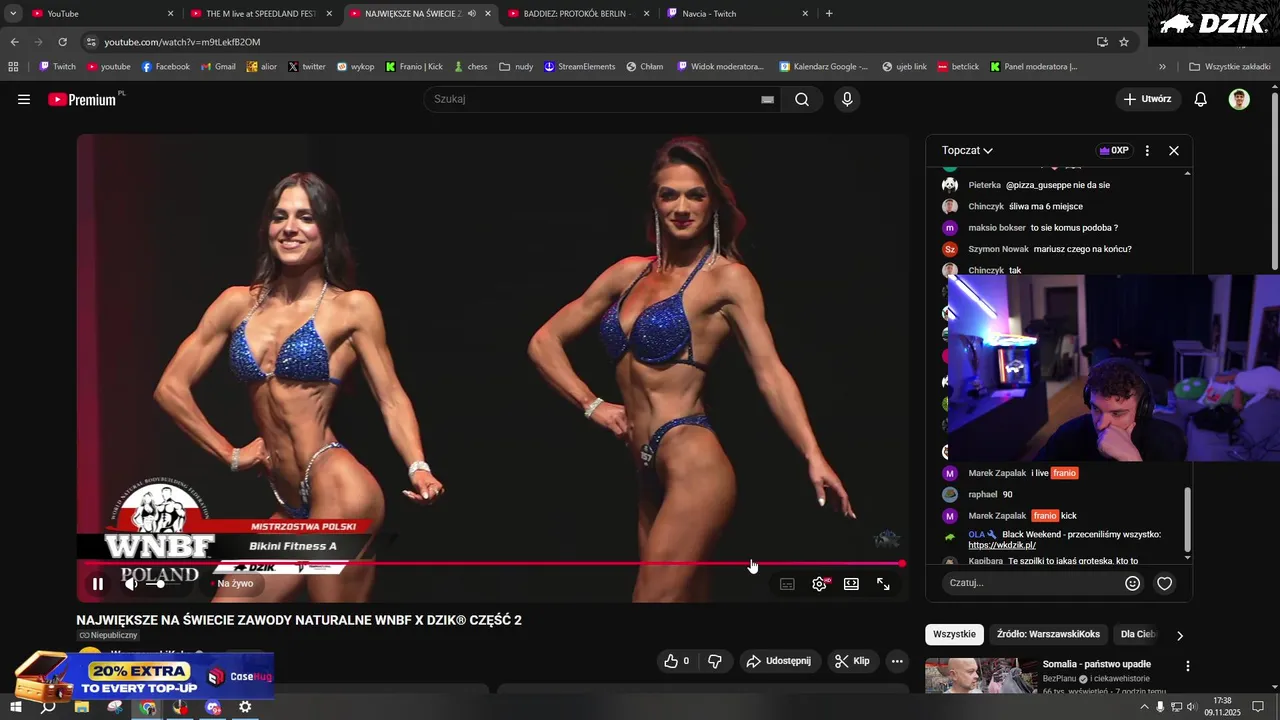Click the red video progress bar
The height and width of the screenshot is (720, 1280).
492,564
